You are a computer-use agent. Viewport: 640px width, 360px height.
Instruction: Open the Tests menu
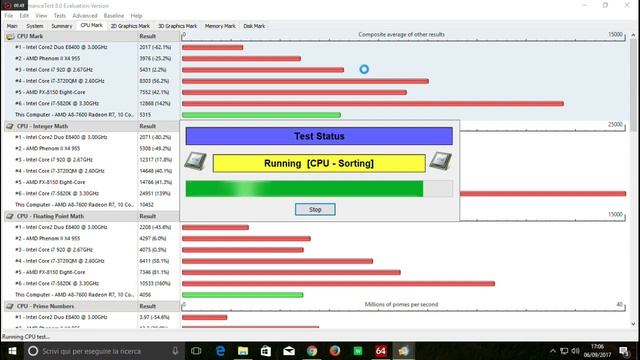(60, 16)
